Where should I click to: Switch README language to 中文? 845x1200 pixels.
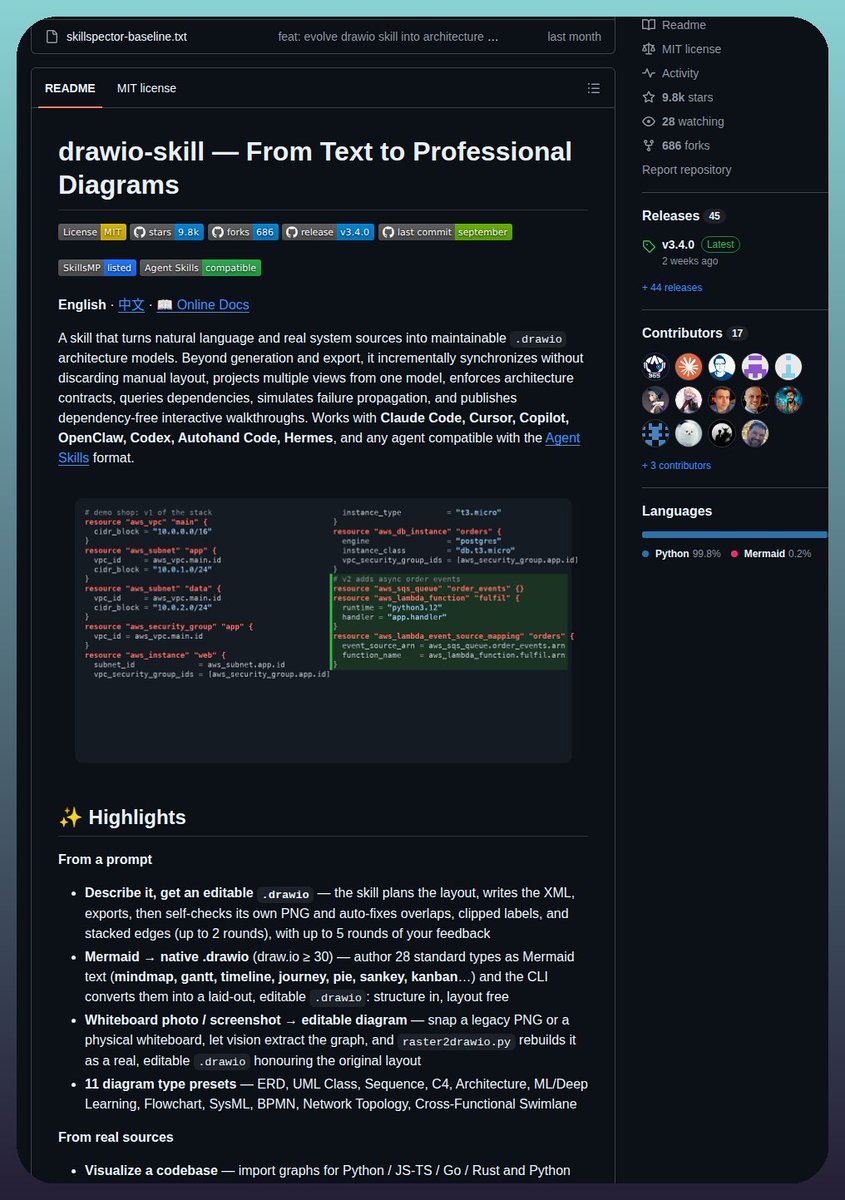[x=131, y=305]
